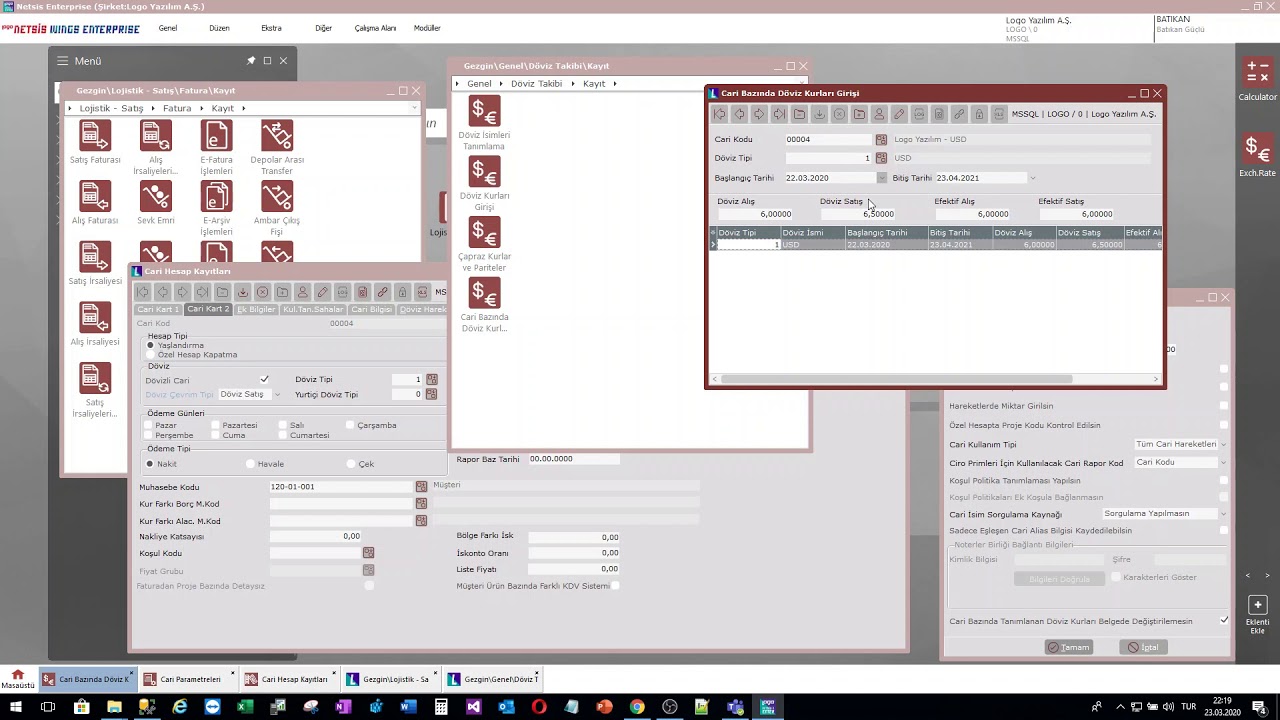Image resolution: width=1280 pixels, height=720 pixels.
Task: Check Çarşamba payment day
Action: point(350,426)
